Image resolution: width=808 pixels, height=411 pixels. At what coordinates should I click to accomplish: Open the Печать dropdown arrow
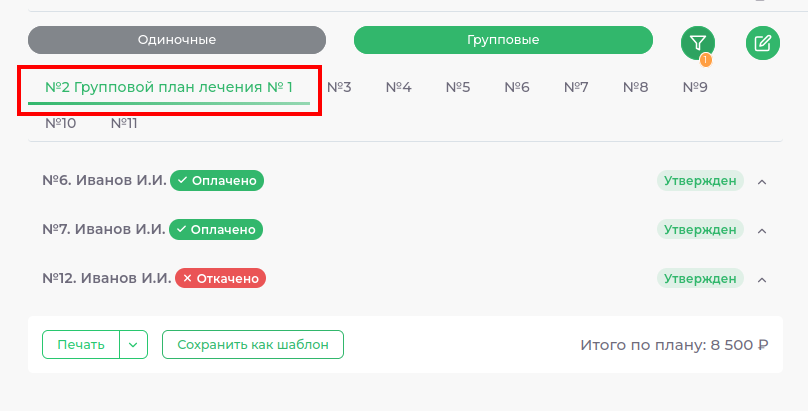(134, 344)
